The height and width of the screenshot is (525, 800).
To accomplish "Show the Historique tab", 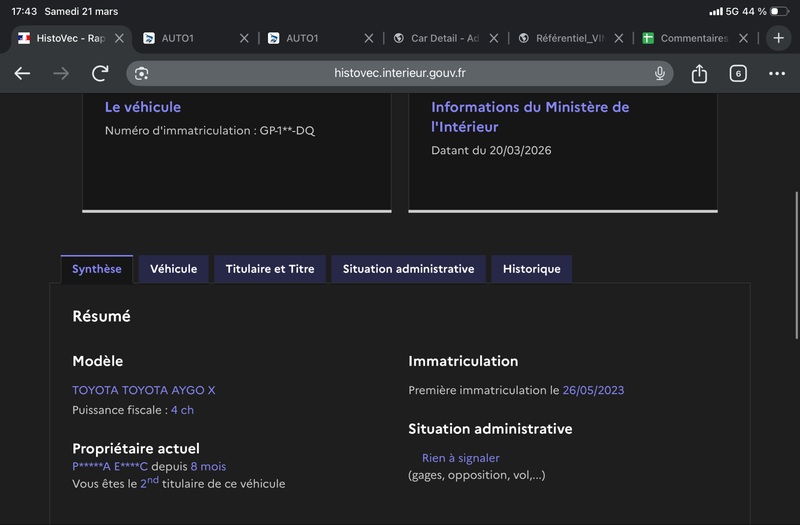I will (x=531, y=269).
